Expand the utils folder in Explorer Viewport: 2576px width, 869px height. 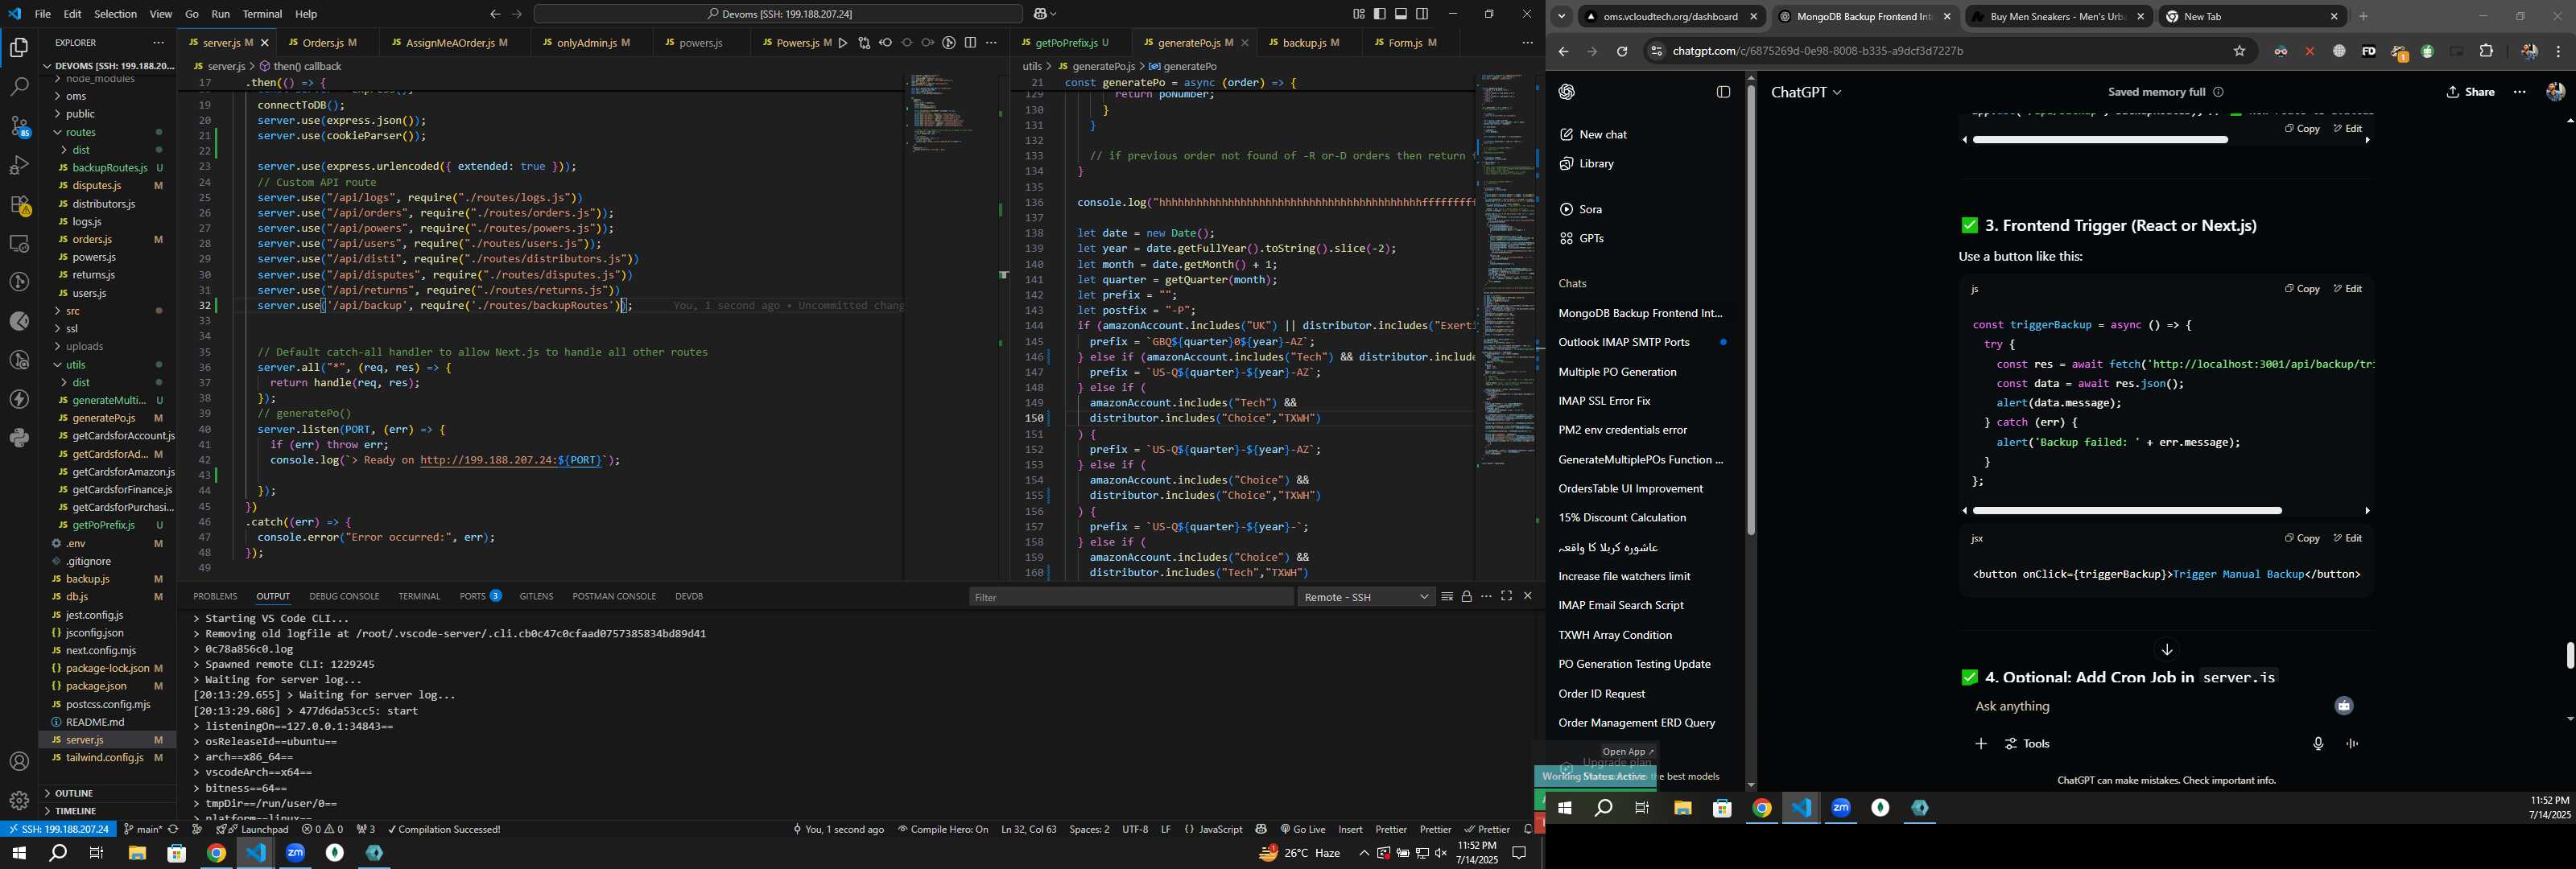pyautogui.click(x=108, y=365)
